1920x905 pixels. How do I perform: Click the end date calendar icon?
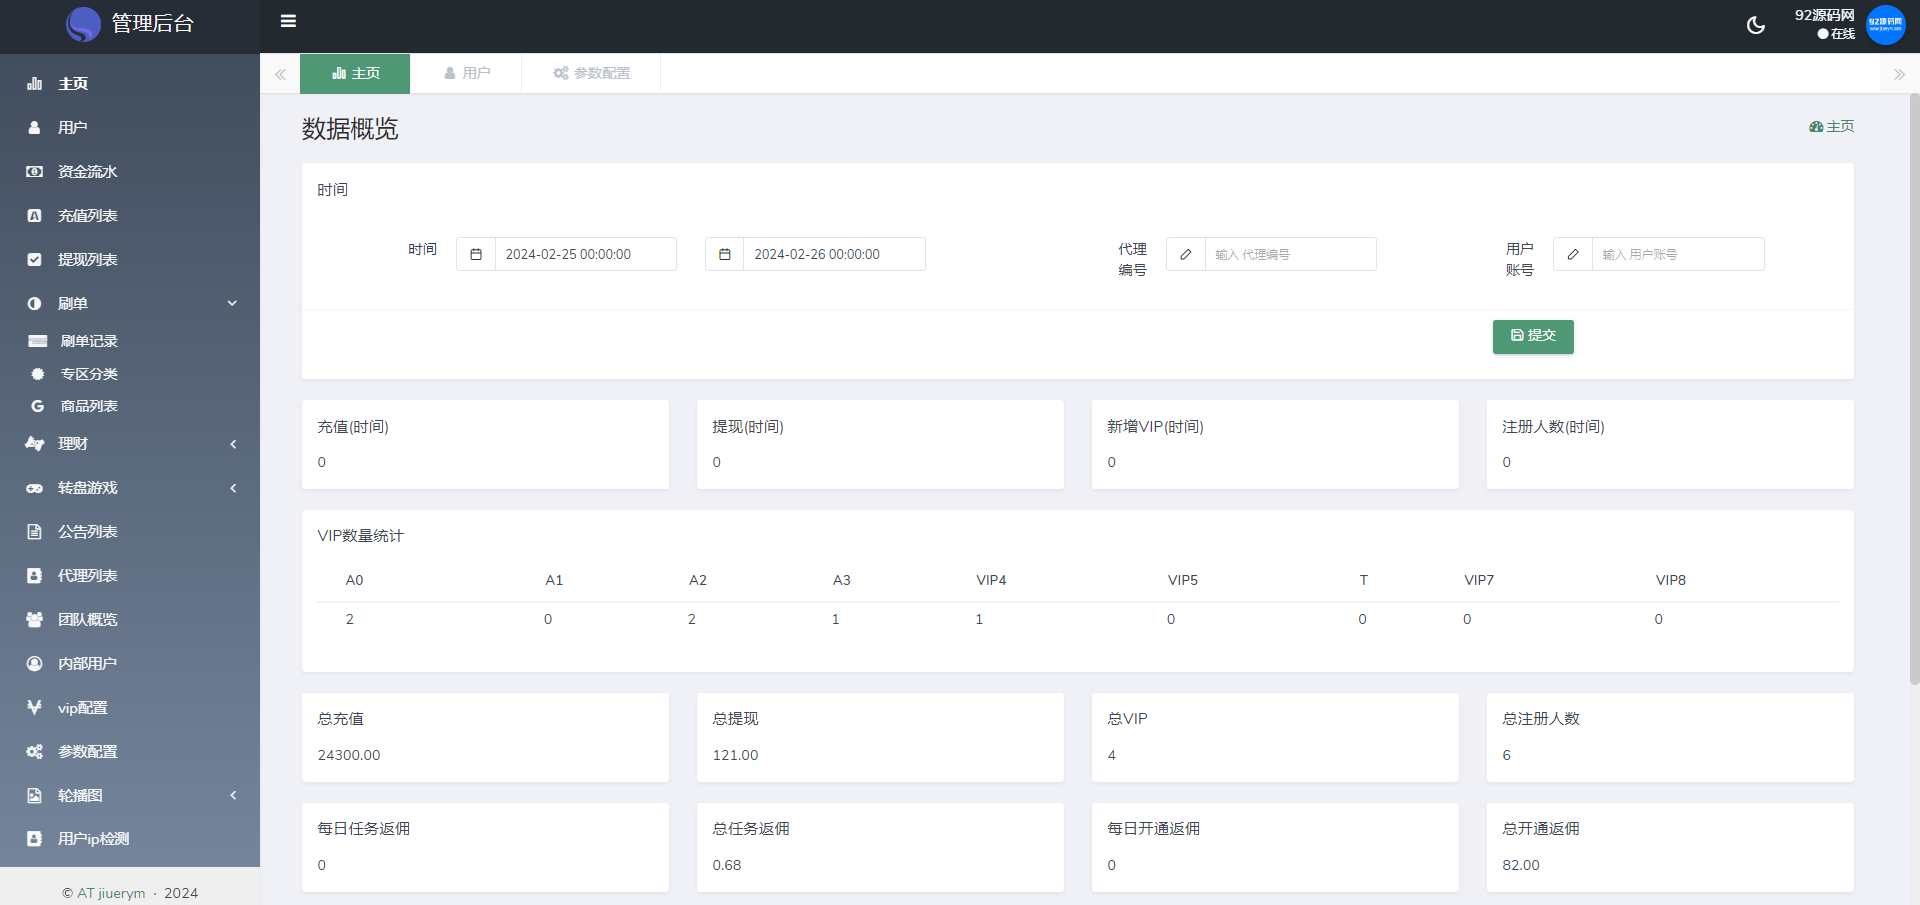(x=725, y=254)
